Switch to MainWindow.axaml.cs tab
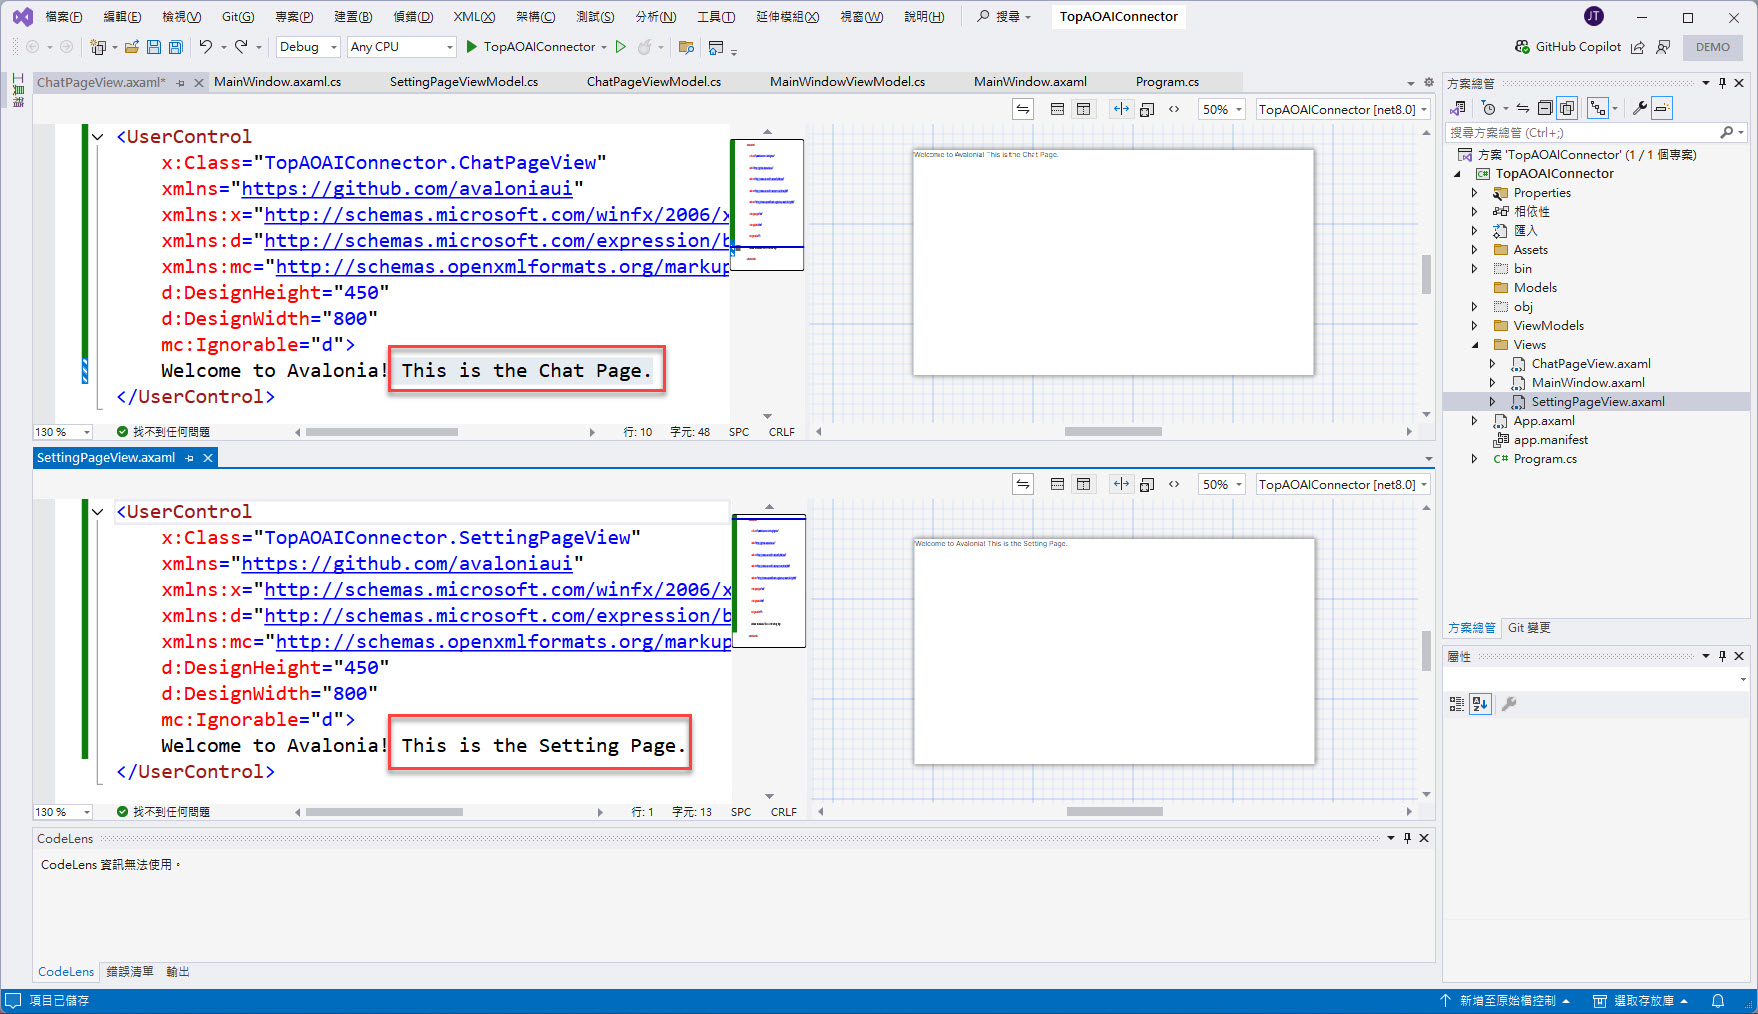Image resolution: width=1758 pixels, height=1014 pixels. pos(277,82)
